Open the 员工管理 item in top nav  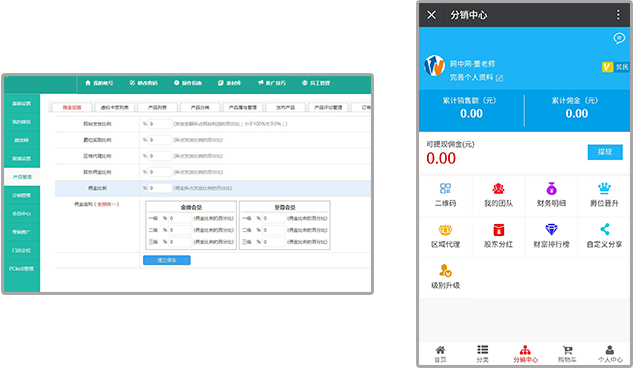pyautogui.click(x=316, y=83)
